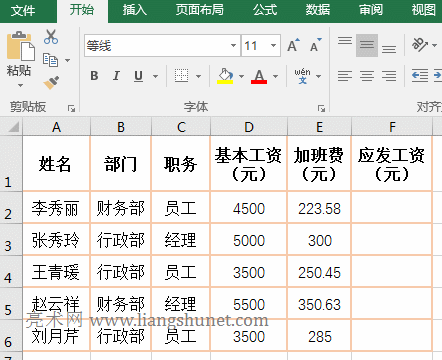The height and width of the screenshot is (360, 442).
Task: Switch to the 审阅 tab
Action: click(371, 10)
